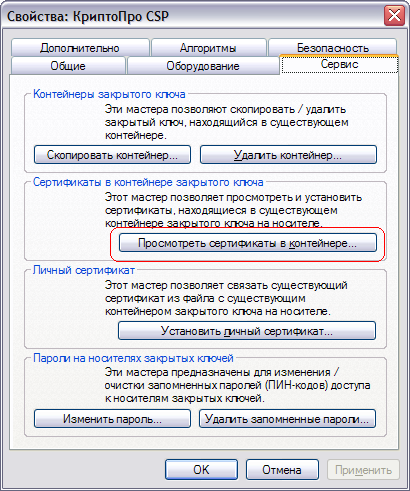The width and height of the screenshot is (410, 491).
Task: Close the КриптоПро CSP properties window
Action: pos(394,15)
